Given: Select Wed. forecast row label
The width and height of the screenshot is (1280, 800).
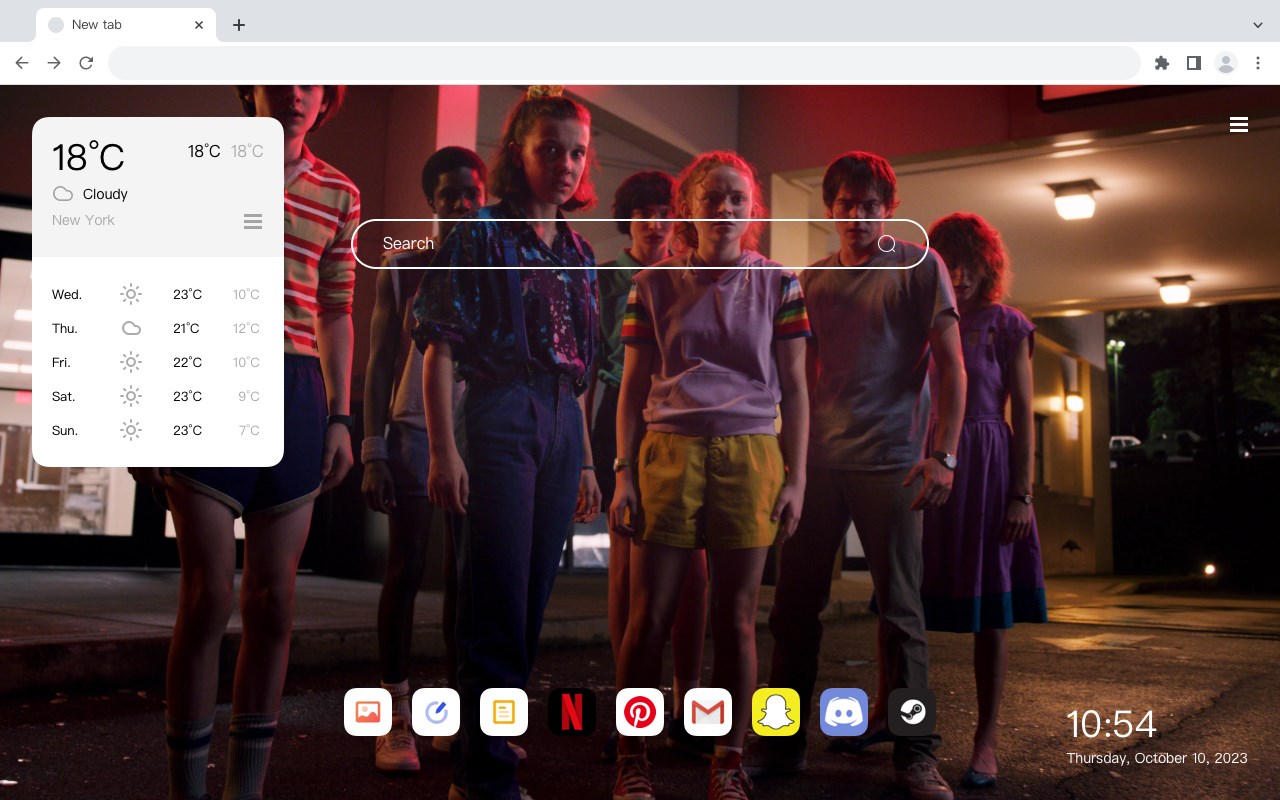Looking at the screenshot, I should (x=67, y=295).
